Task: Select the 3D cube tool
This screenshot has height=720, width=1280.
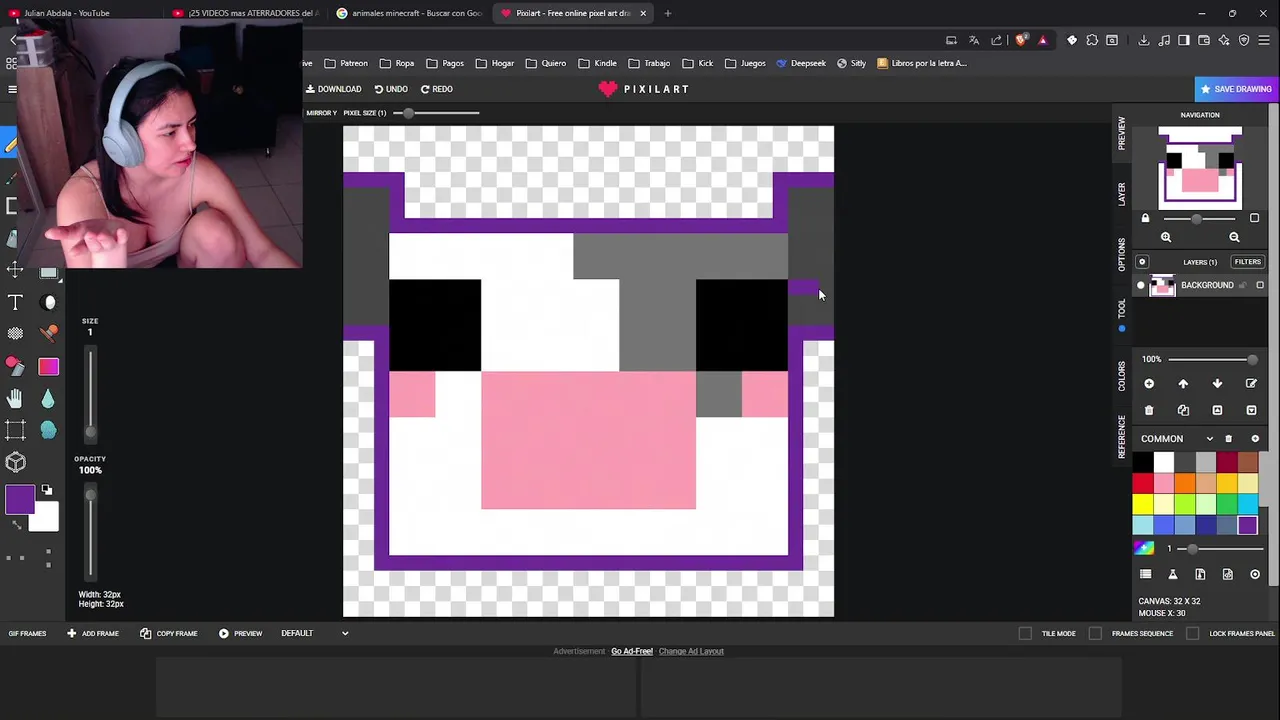Action: tap(15, 462)
